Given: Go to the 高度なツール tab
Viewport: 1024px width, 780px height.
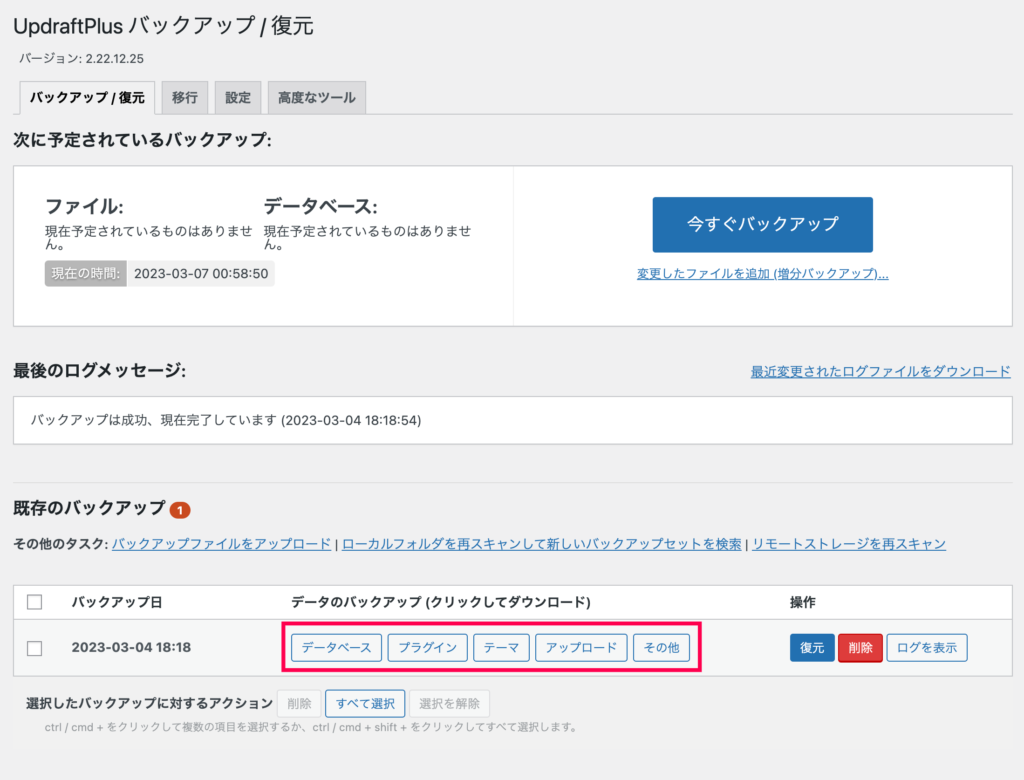Looking at the screenshot, I should (317, 98).
